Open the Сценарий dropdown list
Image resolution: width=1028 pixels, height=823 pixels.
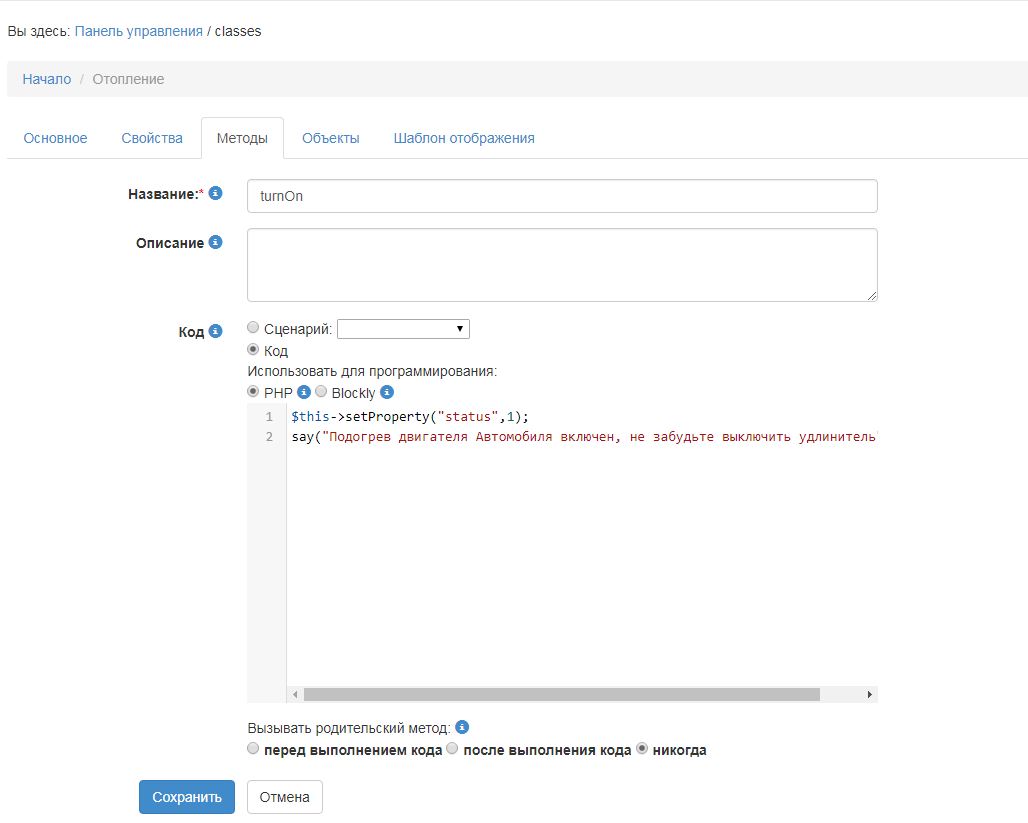pyautogui.click(x=403, y=329)
